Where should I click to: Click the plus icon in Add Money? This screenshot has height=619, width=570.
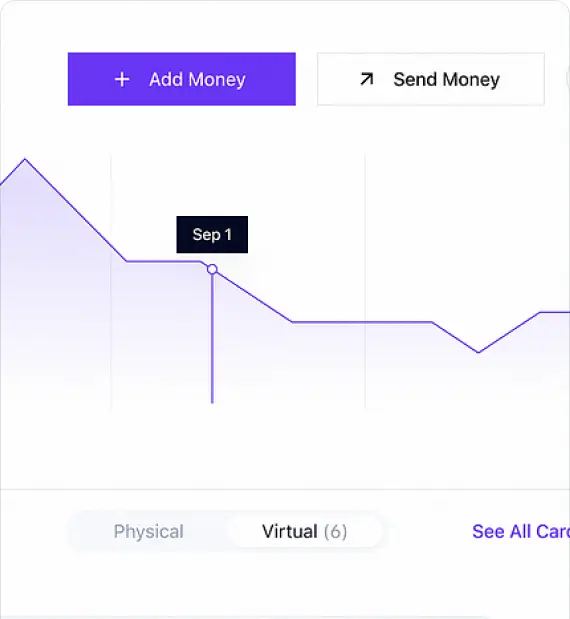coord(122,79)
